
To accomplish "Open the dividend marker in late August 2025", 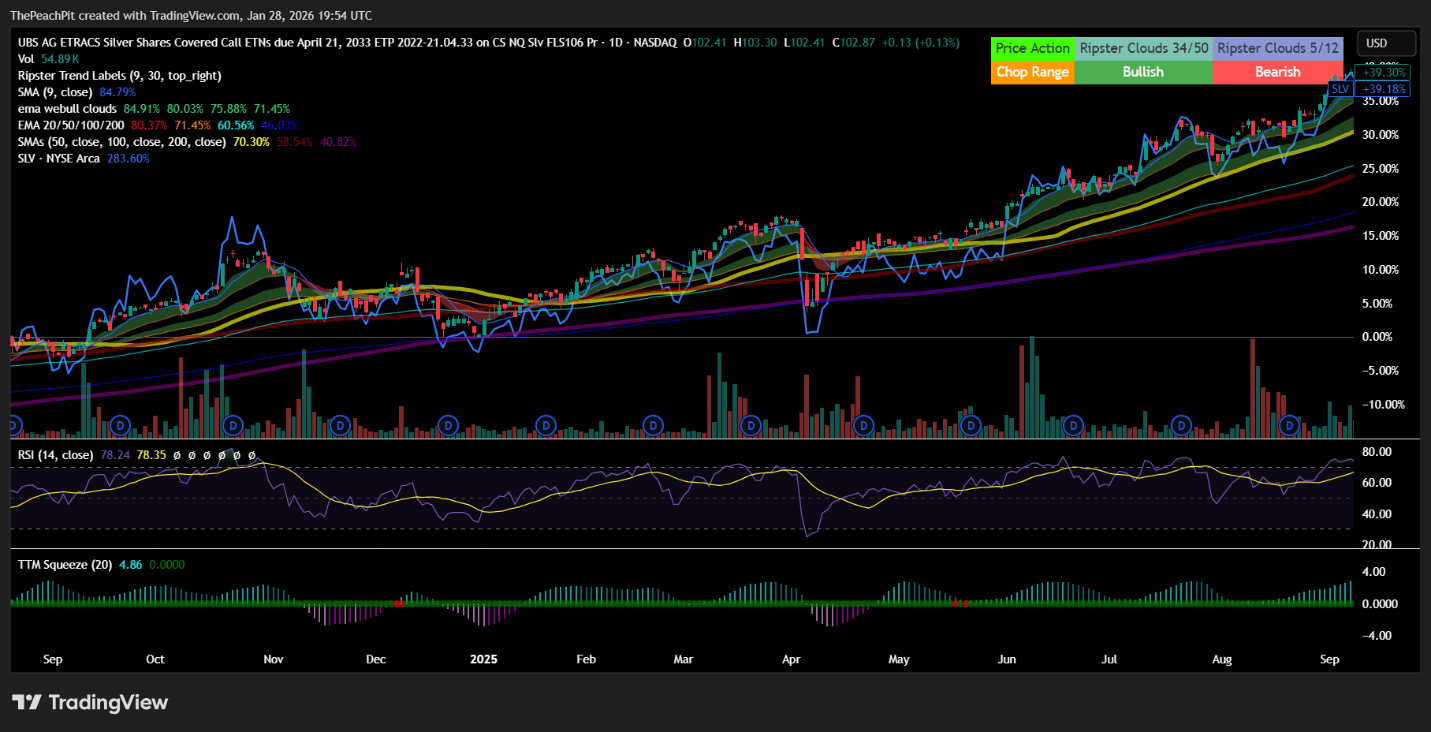I will pos(1290,425).
